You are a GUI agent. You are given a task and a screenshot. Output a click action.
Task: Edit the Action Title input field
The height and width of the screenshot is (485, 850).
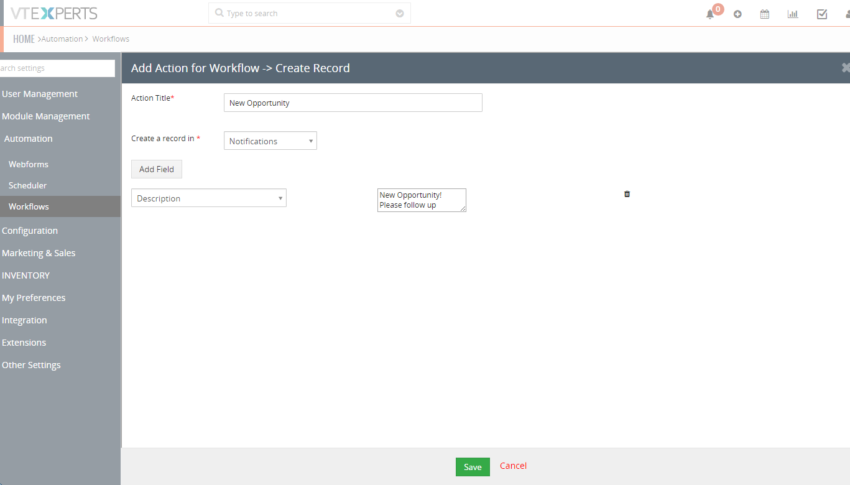pos(353,102)
